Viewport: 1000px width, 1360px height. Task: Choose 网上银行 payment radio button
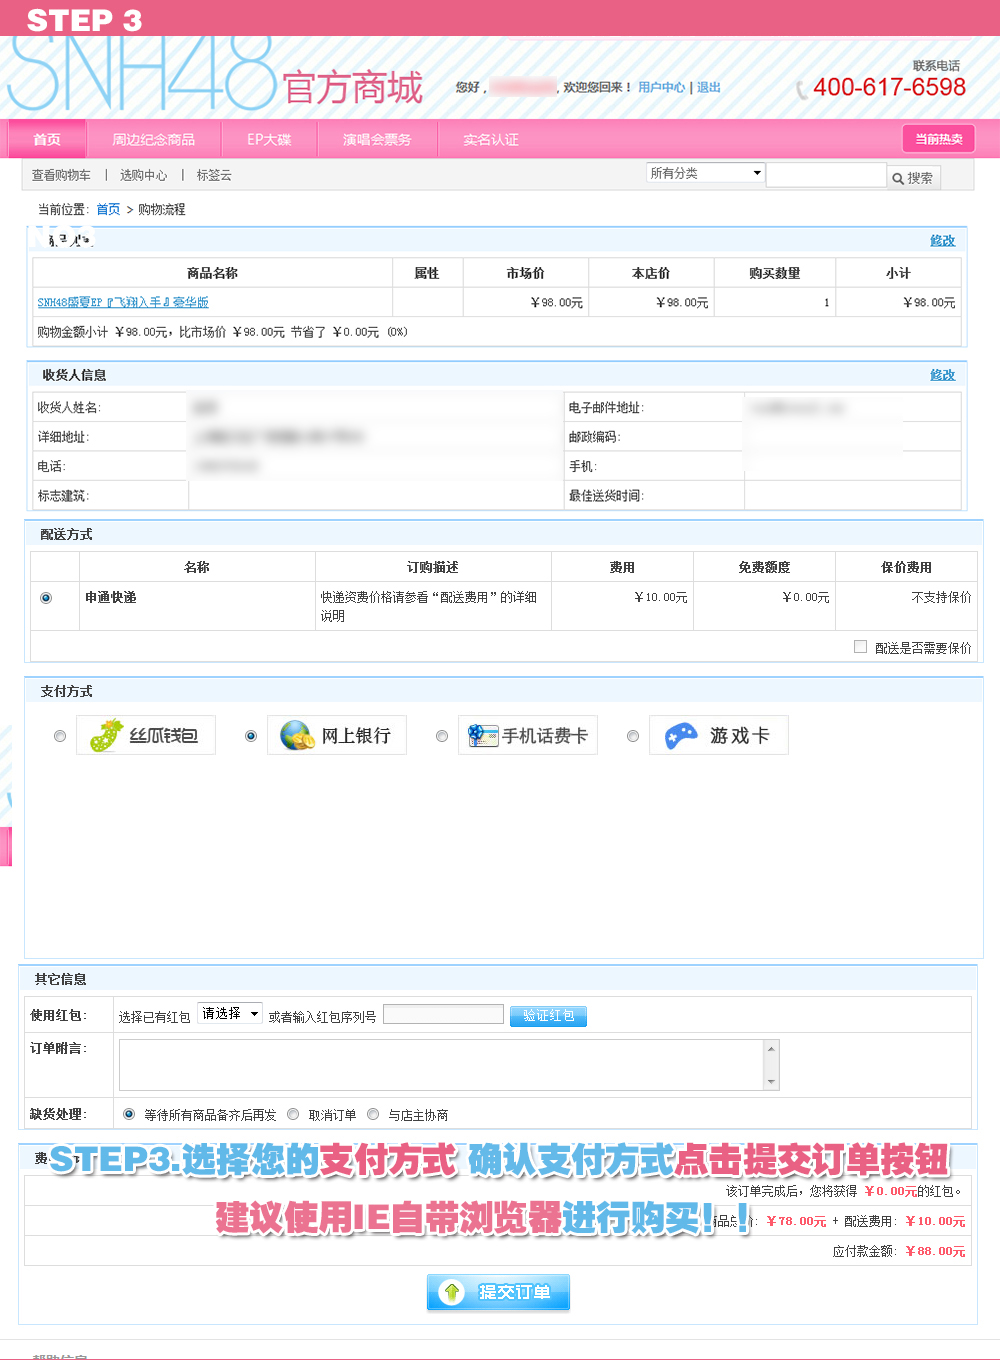[x=251, y=736]
